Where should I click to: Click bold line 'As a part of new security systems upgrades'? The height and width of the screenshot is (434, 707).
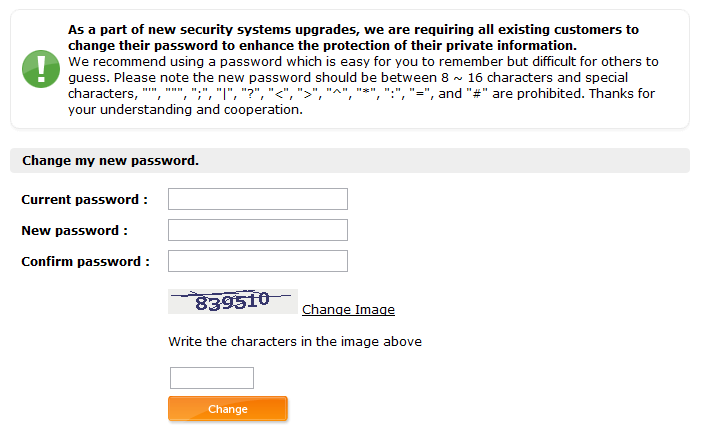pos(354,30)
